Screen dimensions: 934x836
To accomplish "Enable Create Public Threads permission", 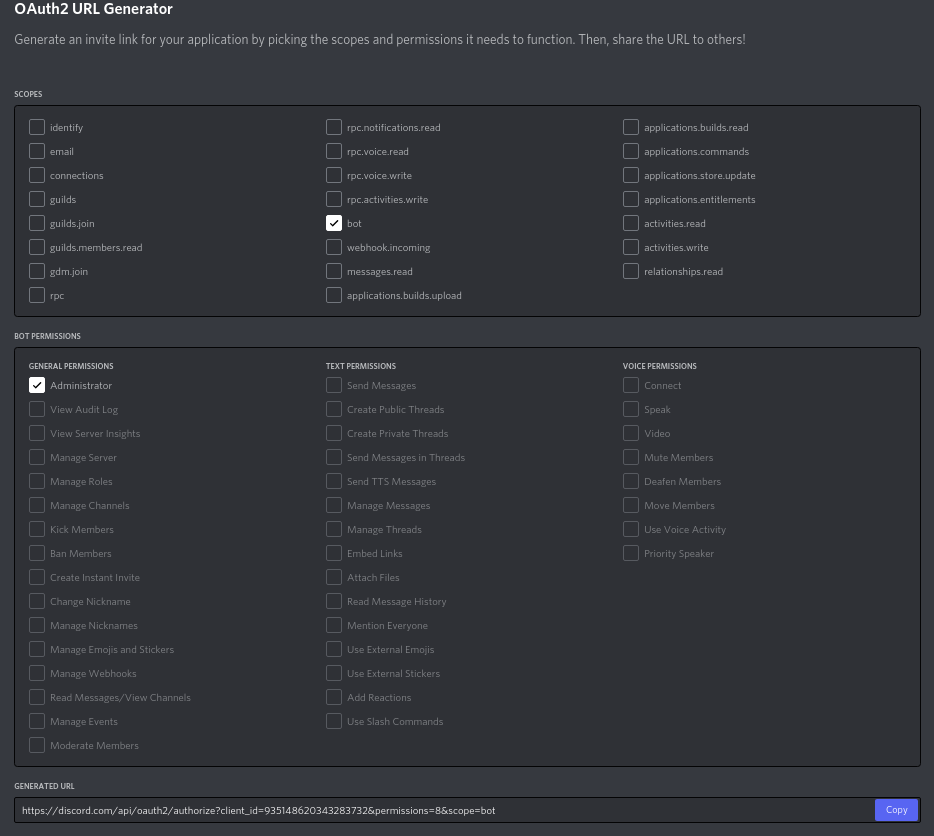I will point(334,409).
